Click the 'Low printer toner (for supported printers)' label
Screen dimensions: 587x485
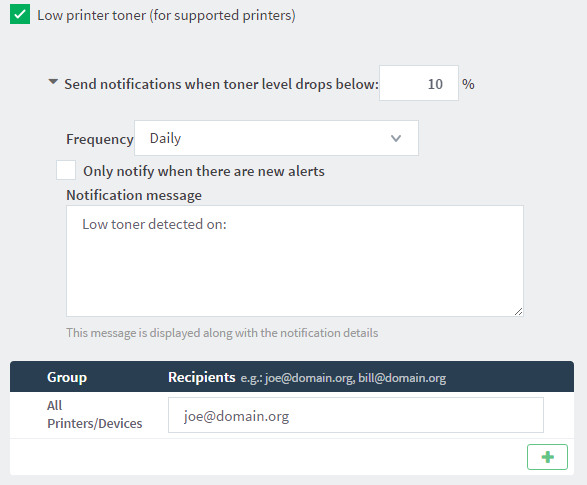click(166, 15)
